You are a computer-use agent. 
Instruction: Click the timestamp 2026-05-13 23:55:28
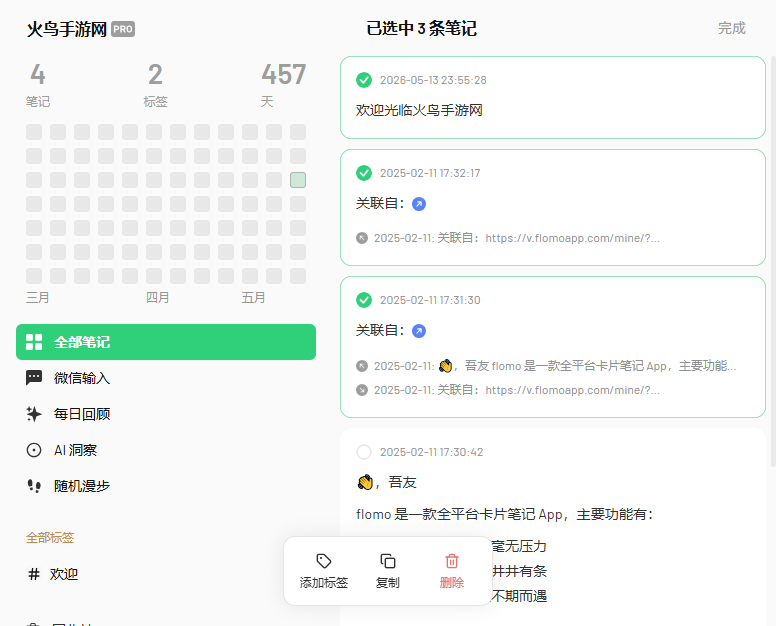[433, 80]
